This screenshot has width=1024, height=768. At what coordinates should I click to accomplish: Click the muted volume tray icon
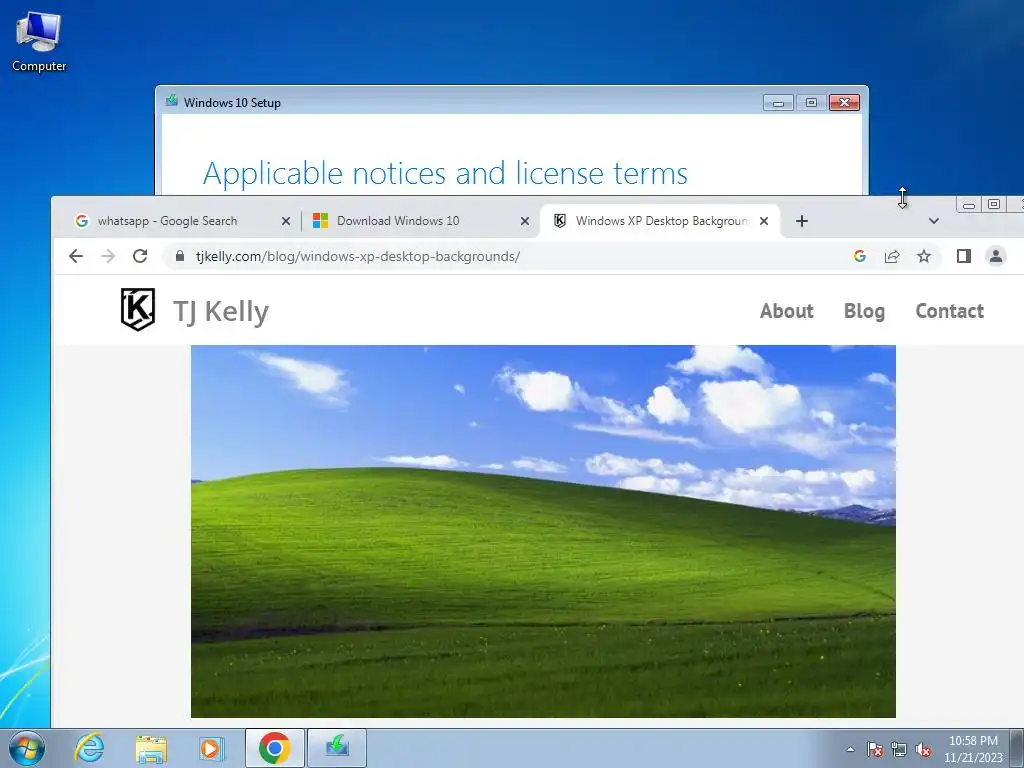923,749
